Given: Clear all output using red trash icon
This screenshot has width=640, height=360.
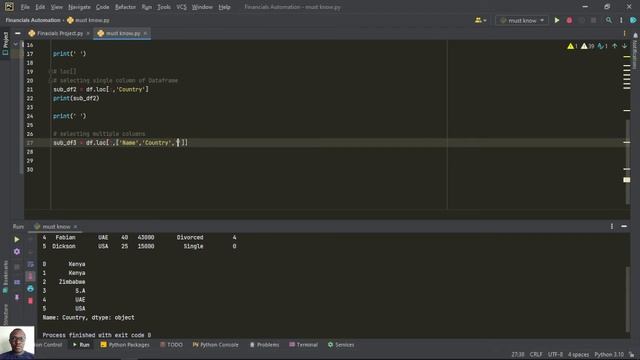Looking at the screenshot, I should pos(31,301).
